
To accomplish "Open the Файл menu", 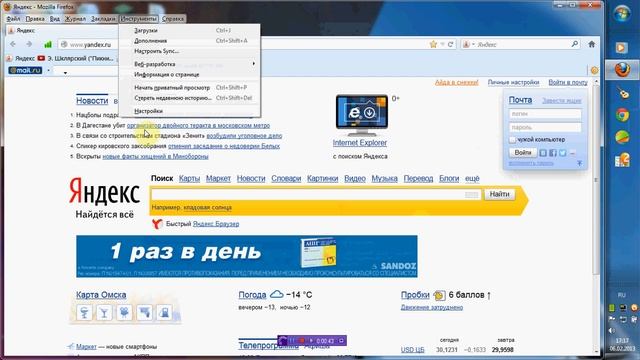I will [13, 19].
